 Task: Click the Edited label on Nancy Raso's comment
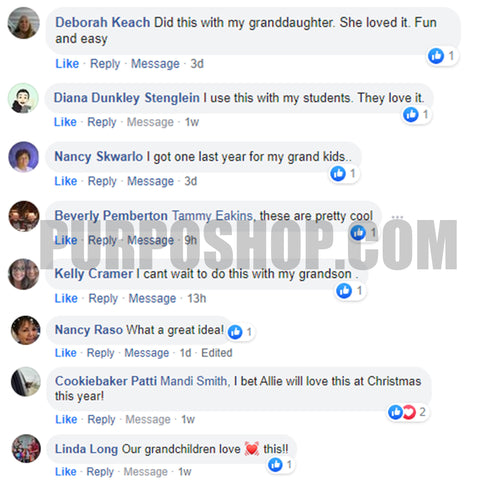(217, 353)
